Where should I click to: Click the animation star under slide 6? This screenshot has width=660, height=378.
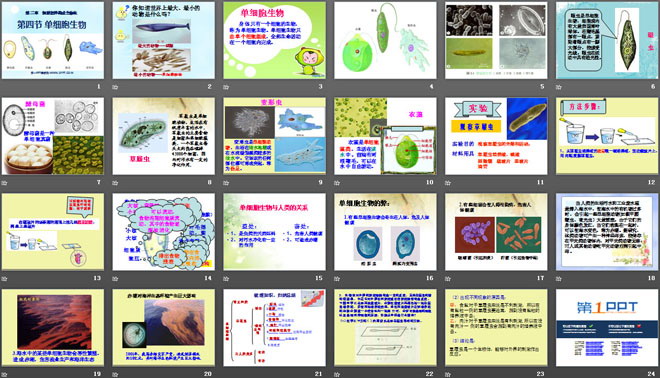(559, 87)
